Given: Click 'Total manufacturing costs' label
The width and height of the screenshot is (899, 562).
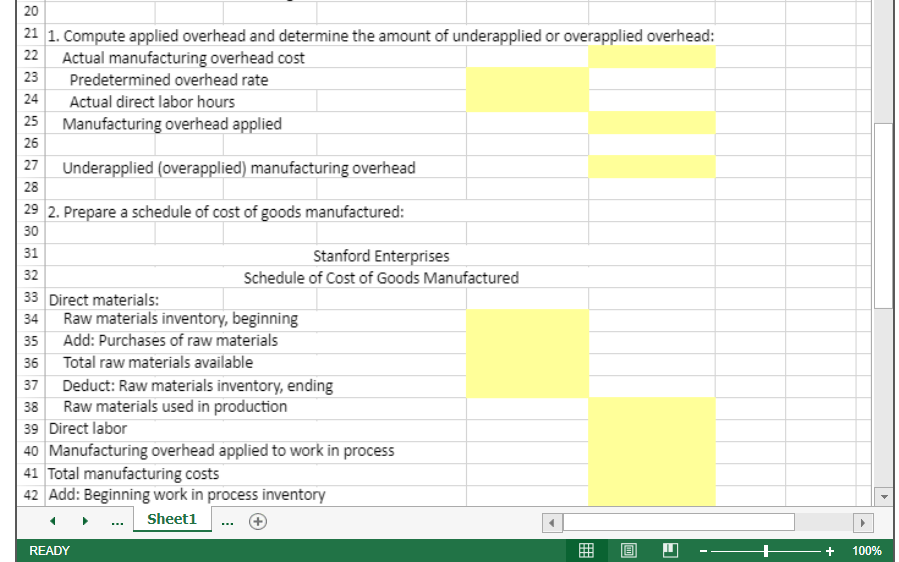Looking at the screenshot, I should click(x=133, y=474).
